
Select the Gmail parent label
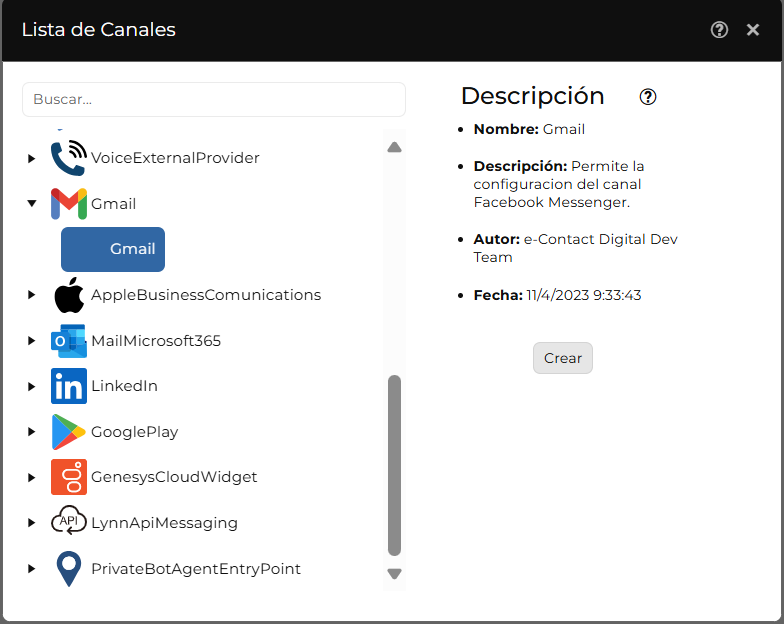pyautogui.click(x=114, y=204)
